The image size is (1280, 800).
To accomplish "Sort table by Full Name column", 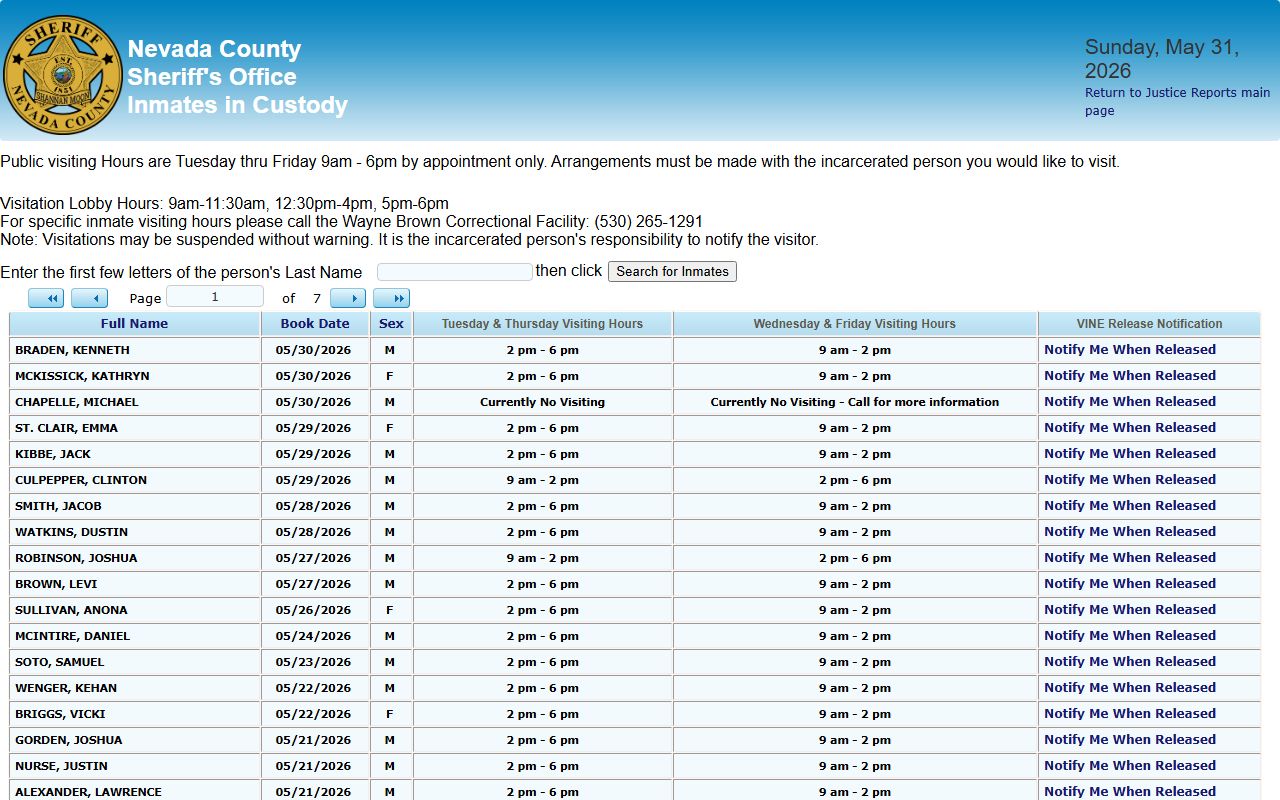I will click(134, 324).
